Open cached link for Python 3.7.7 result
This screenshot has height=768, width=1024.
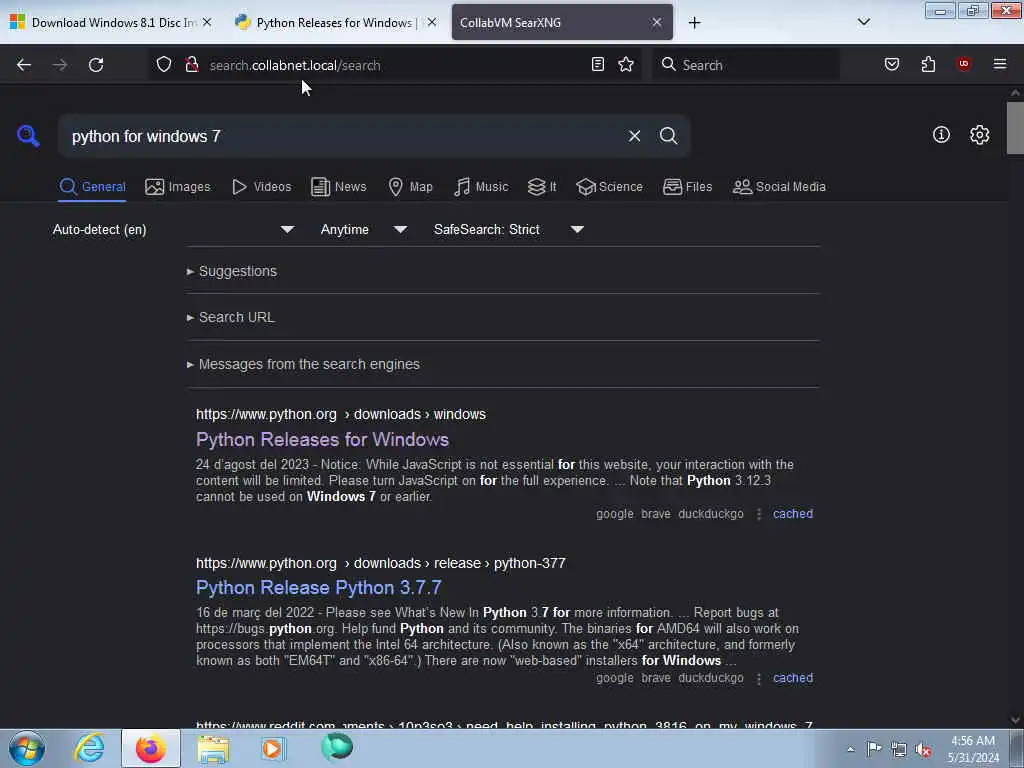click(x=793, y=678)
